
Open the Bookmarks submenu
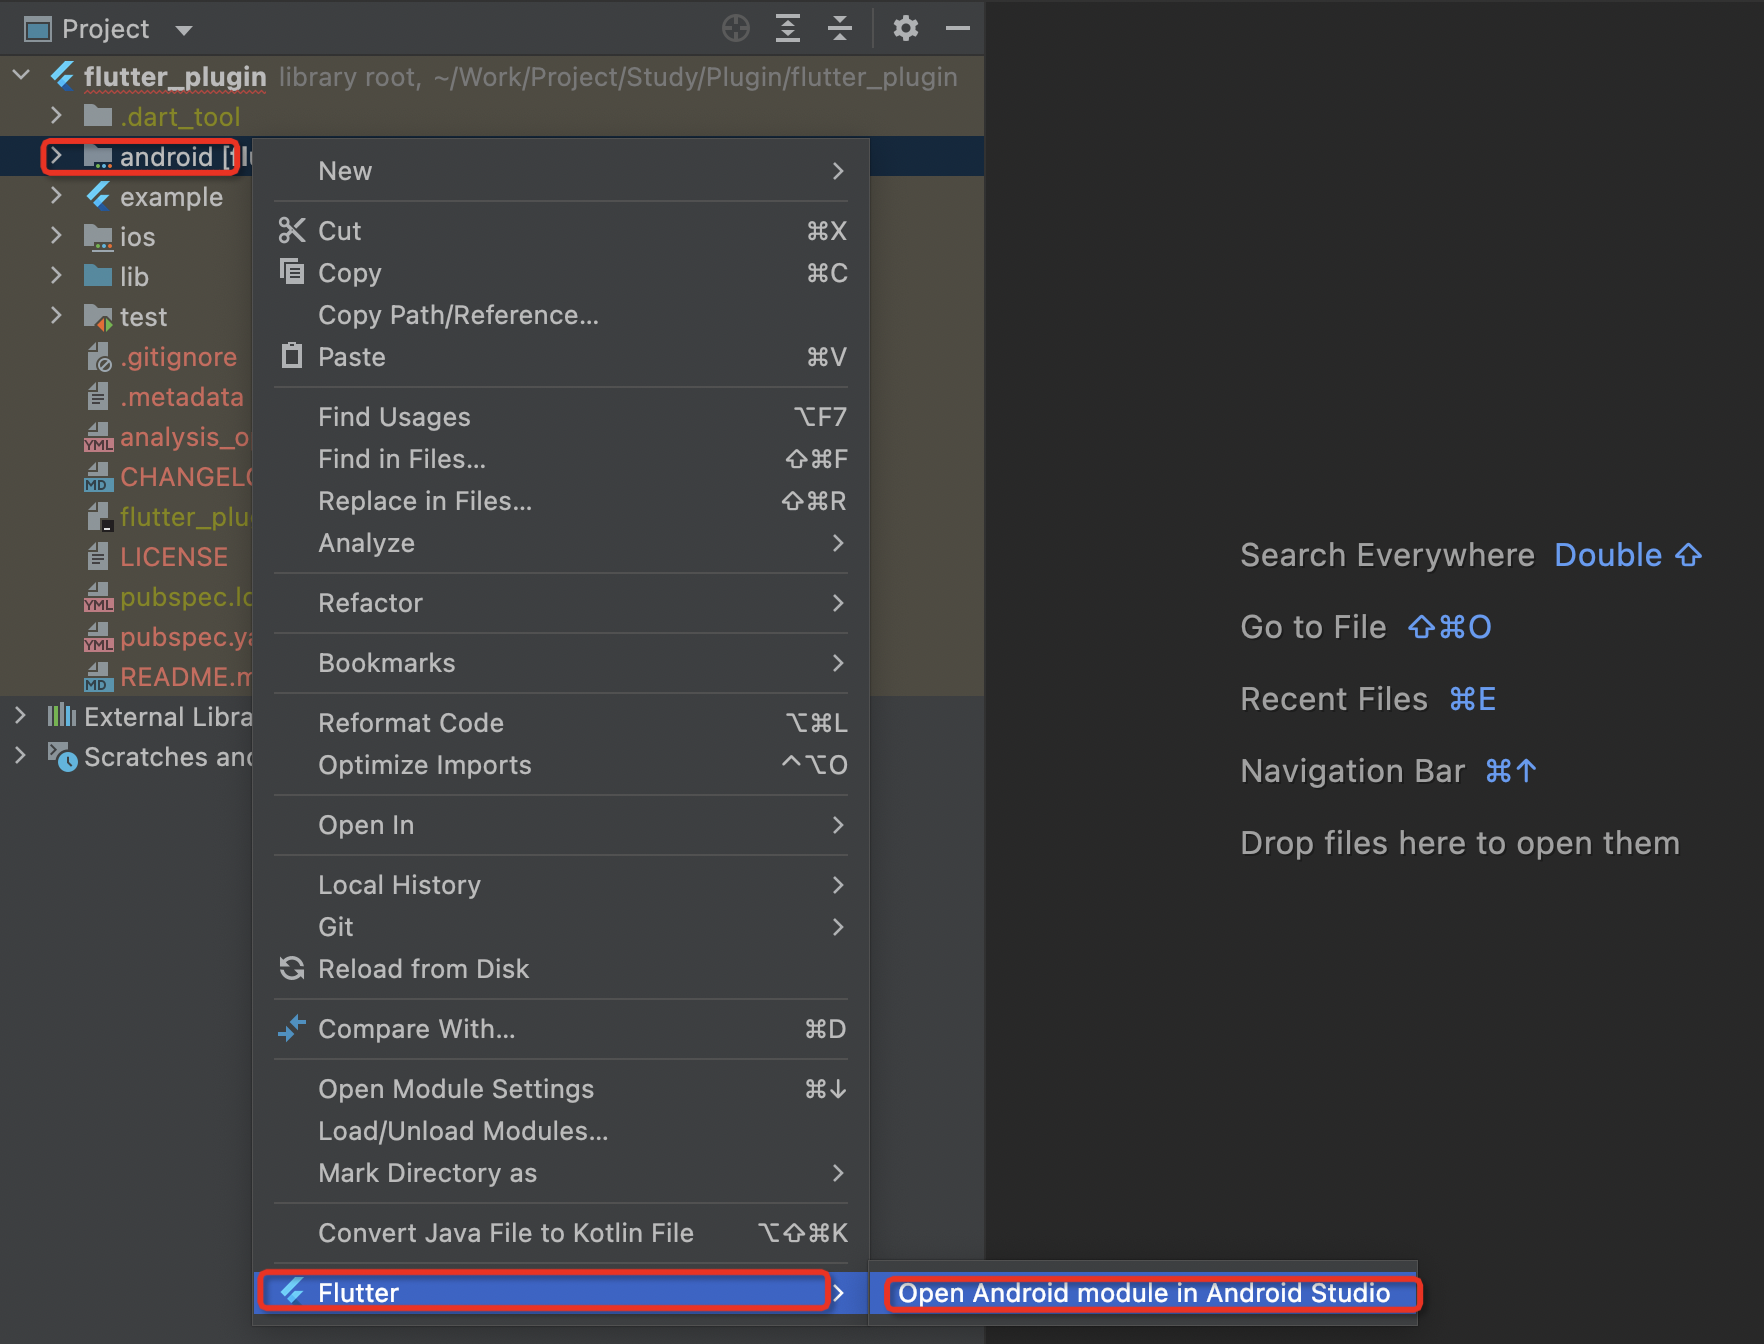(561, 663)
